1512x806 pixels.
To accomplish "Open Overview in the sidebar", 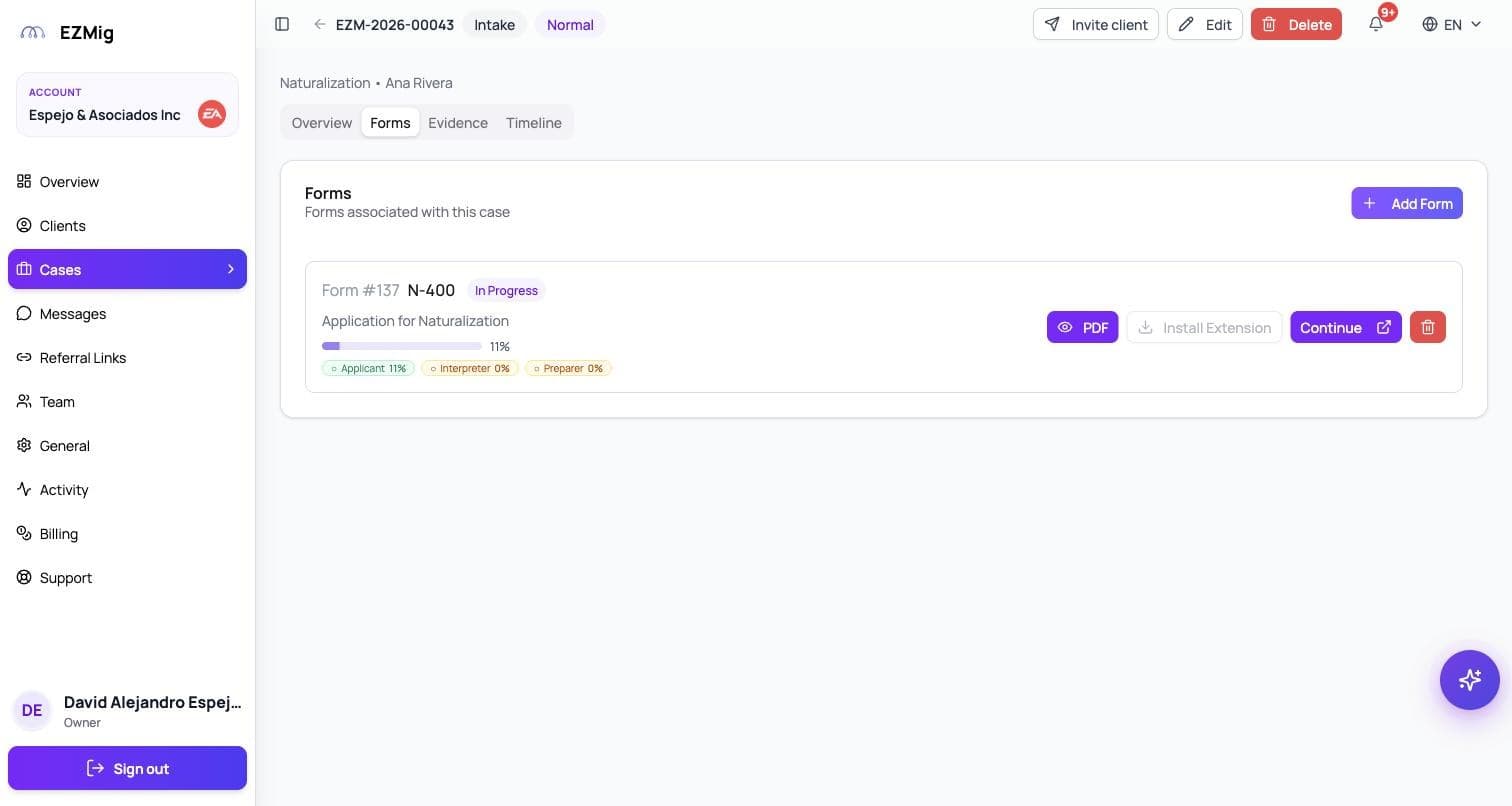I will (x=127, y=181).
